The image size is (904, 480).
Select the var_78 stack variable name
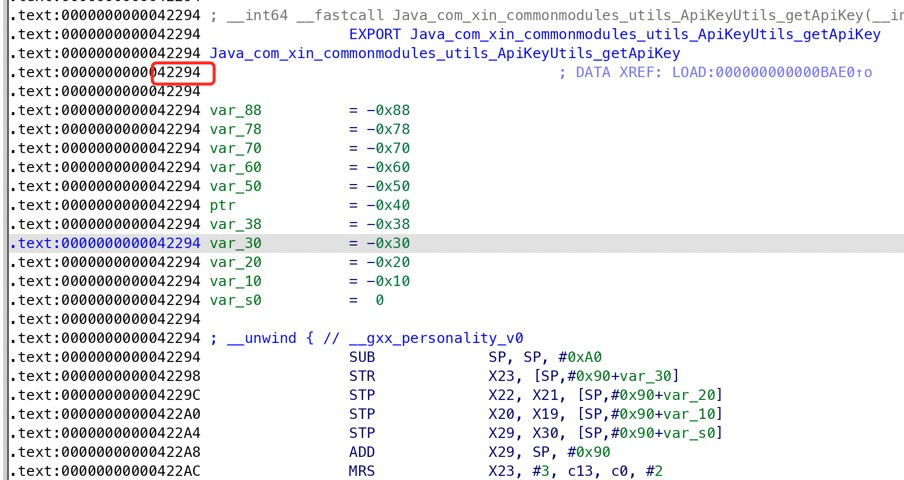click(235, 129)
